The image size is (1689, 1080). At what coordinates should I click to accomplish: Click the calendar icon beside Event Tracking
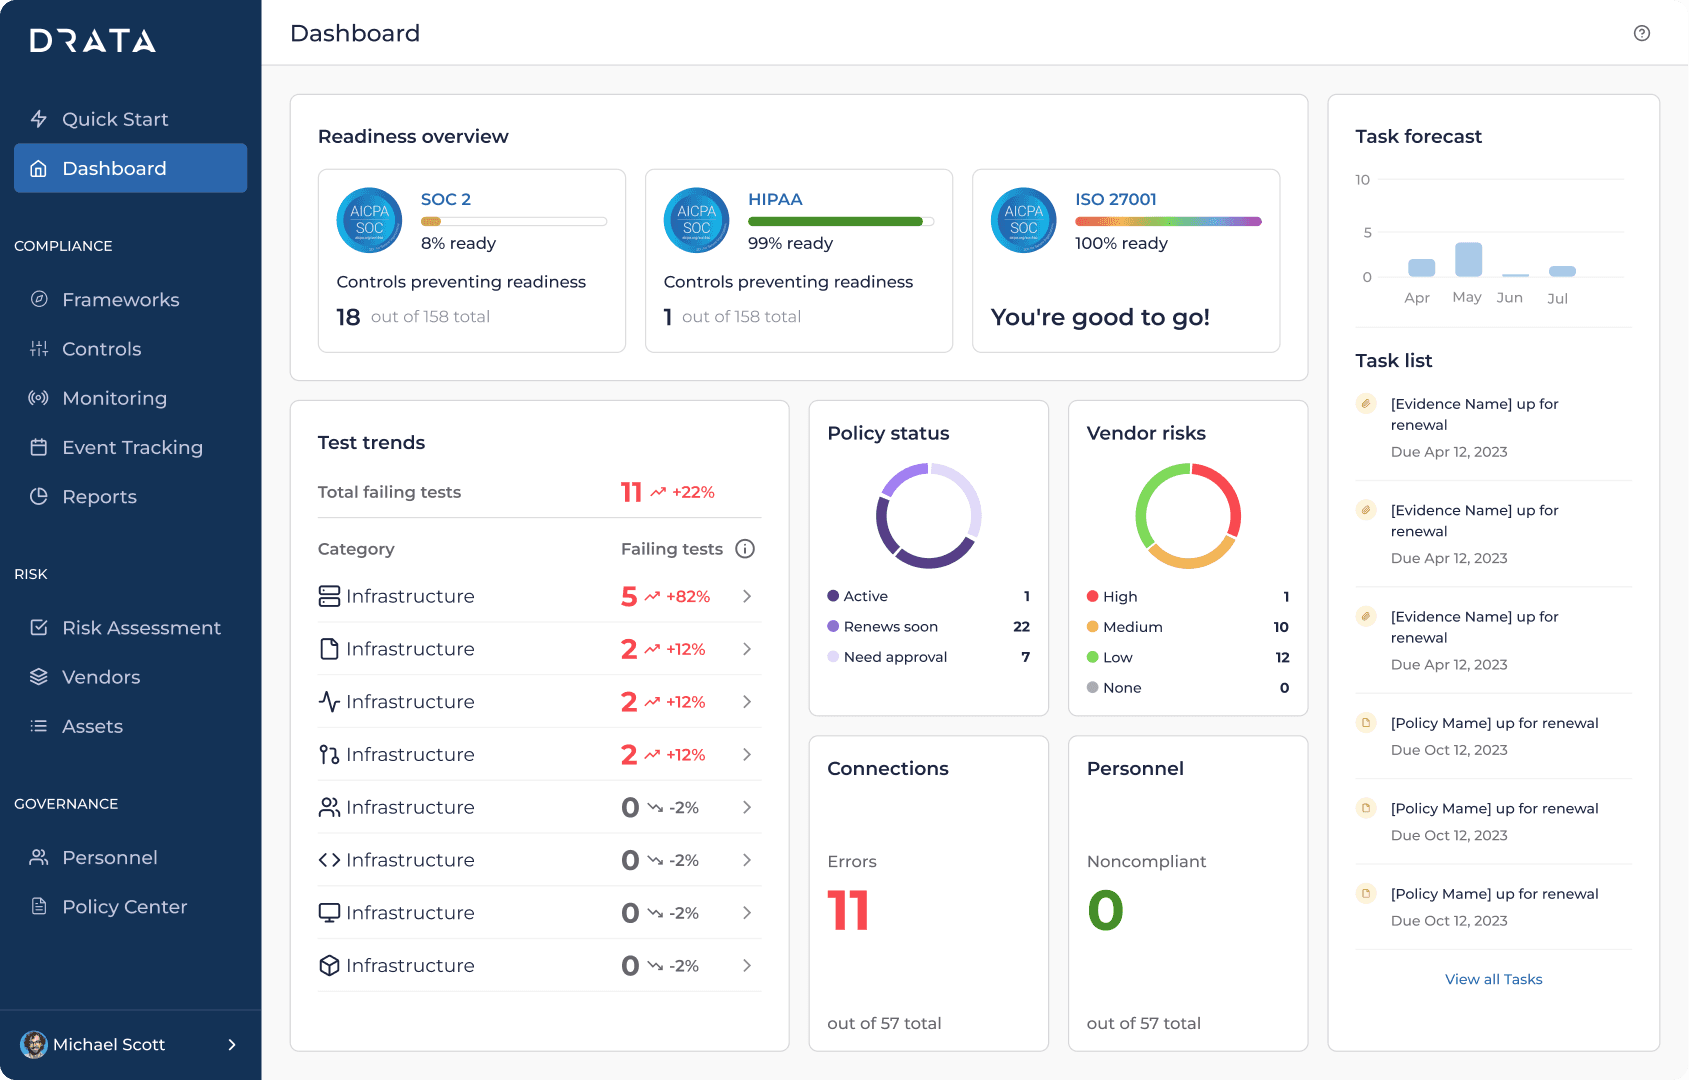click(39, 447)
